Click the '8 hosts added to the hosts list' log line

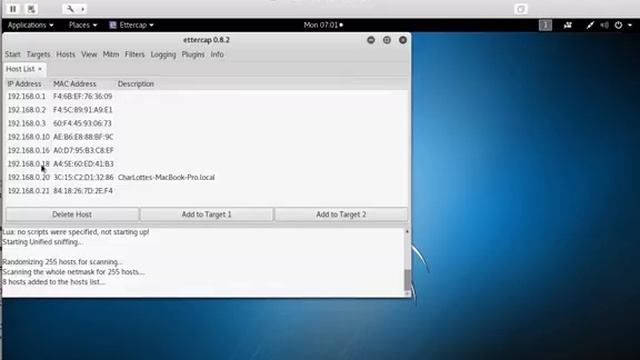54,282
